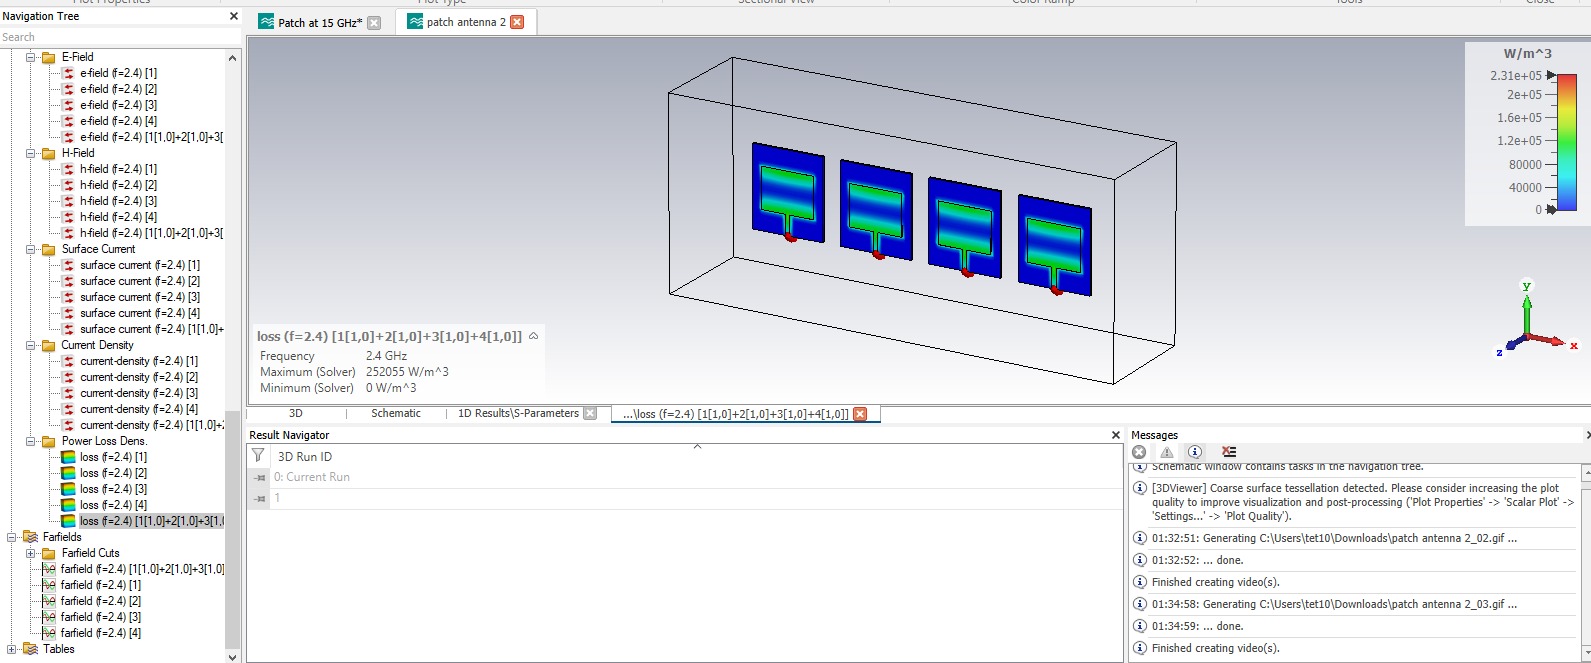Image resolution: width=1591 pixels, height=663 pixels.
Task: Expand the Farfield Cuts folder
Action: 31,553
